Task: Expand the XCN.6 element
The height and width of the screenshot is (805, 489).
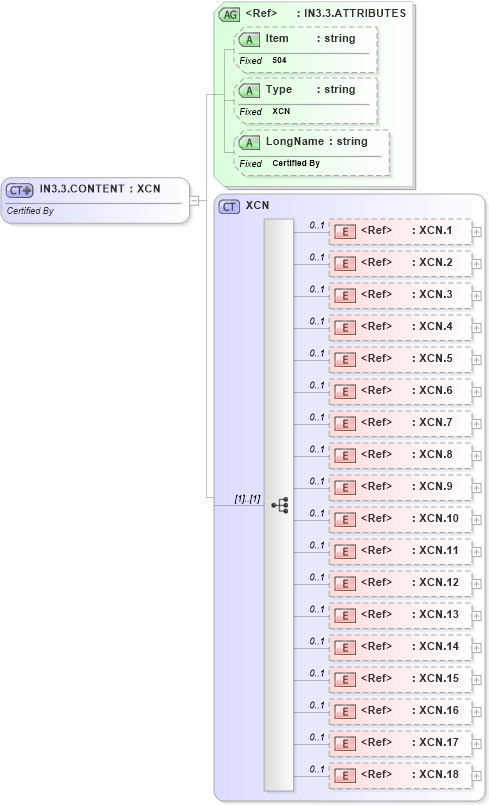Action: pos(477,392)
